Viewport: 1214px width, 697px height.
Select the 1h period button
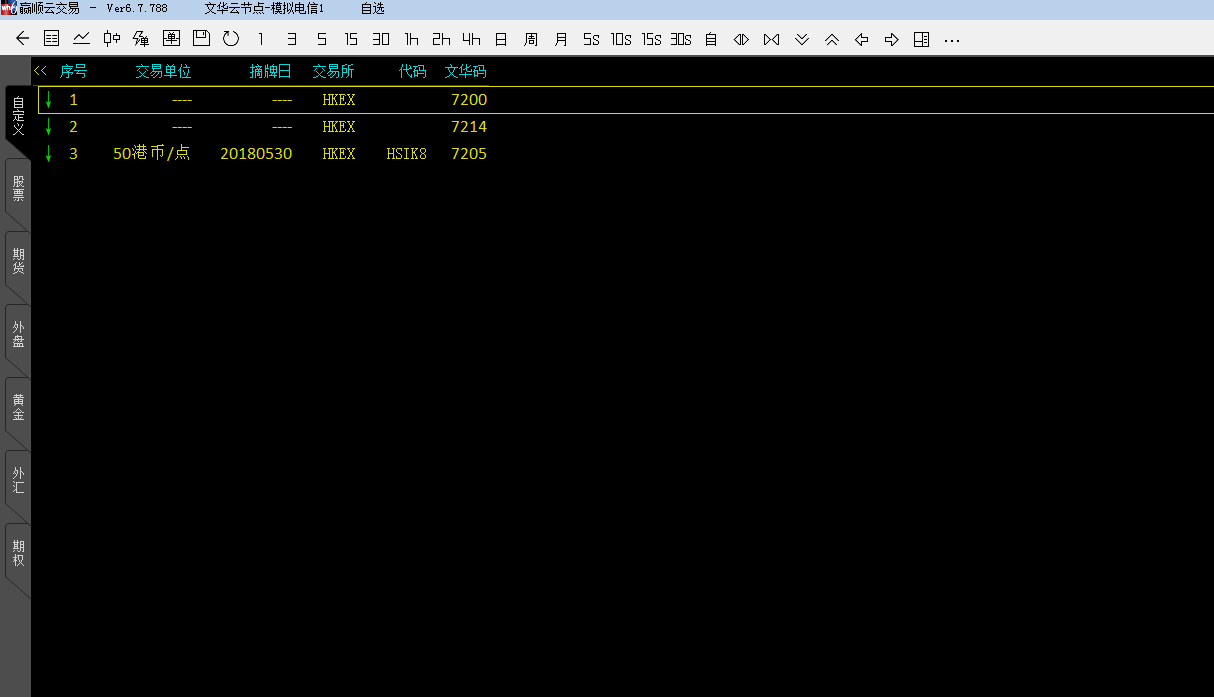411,39
